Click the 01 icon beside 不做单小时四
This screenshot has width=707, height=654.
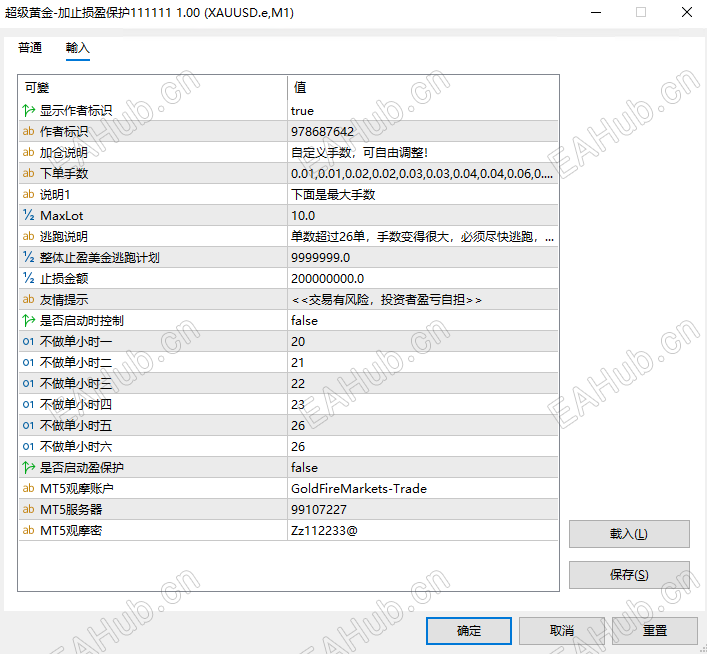pyautogui.click(x=28, y=405)
